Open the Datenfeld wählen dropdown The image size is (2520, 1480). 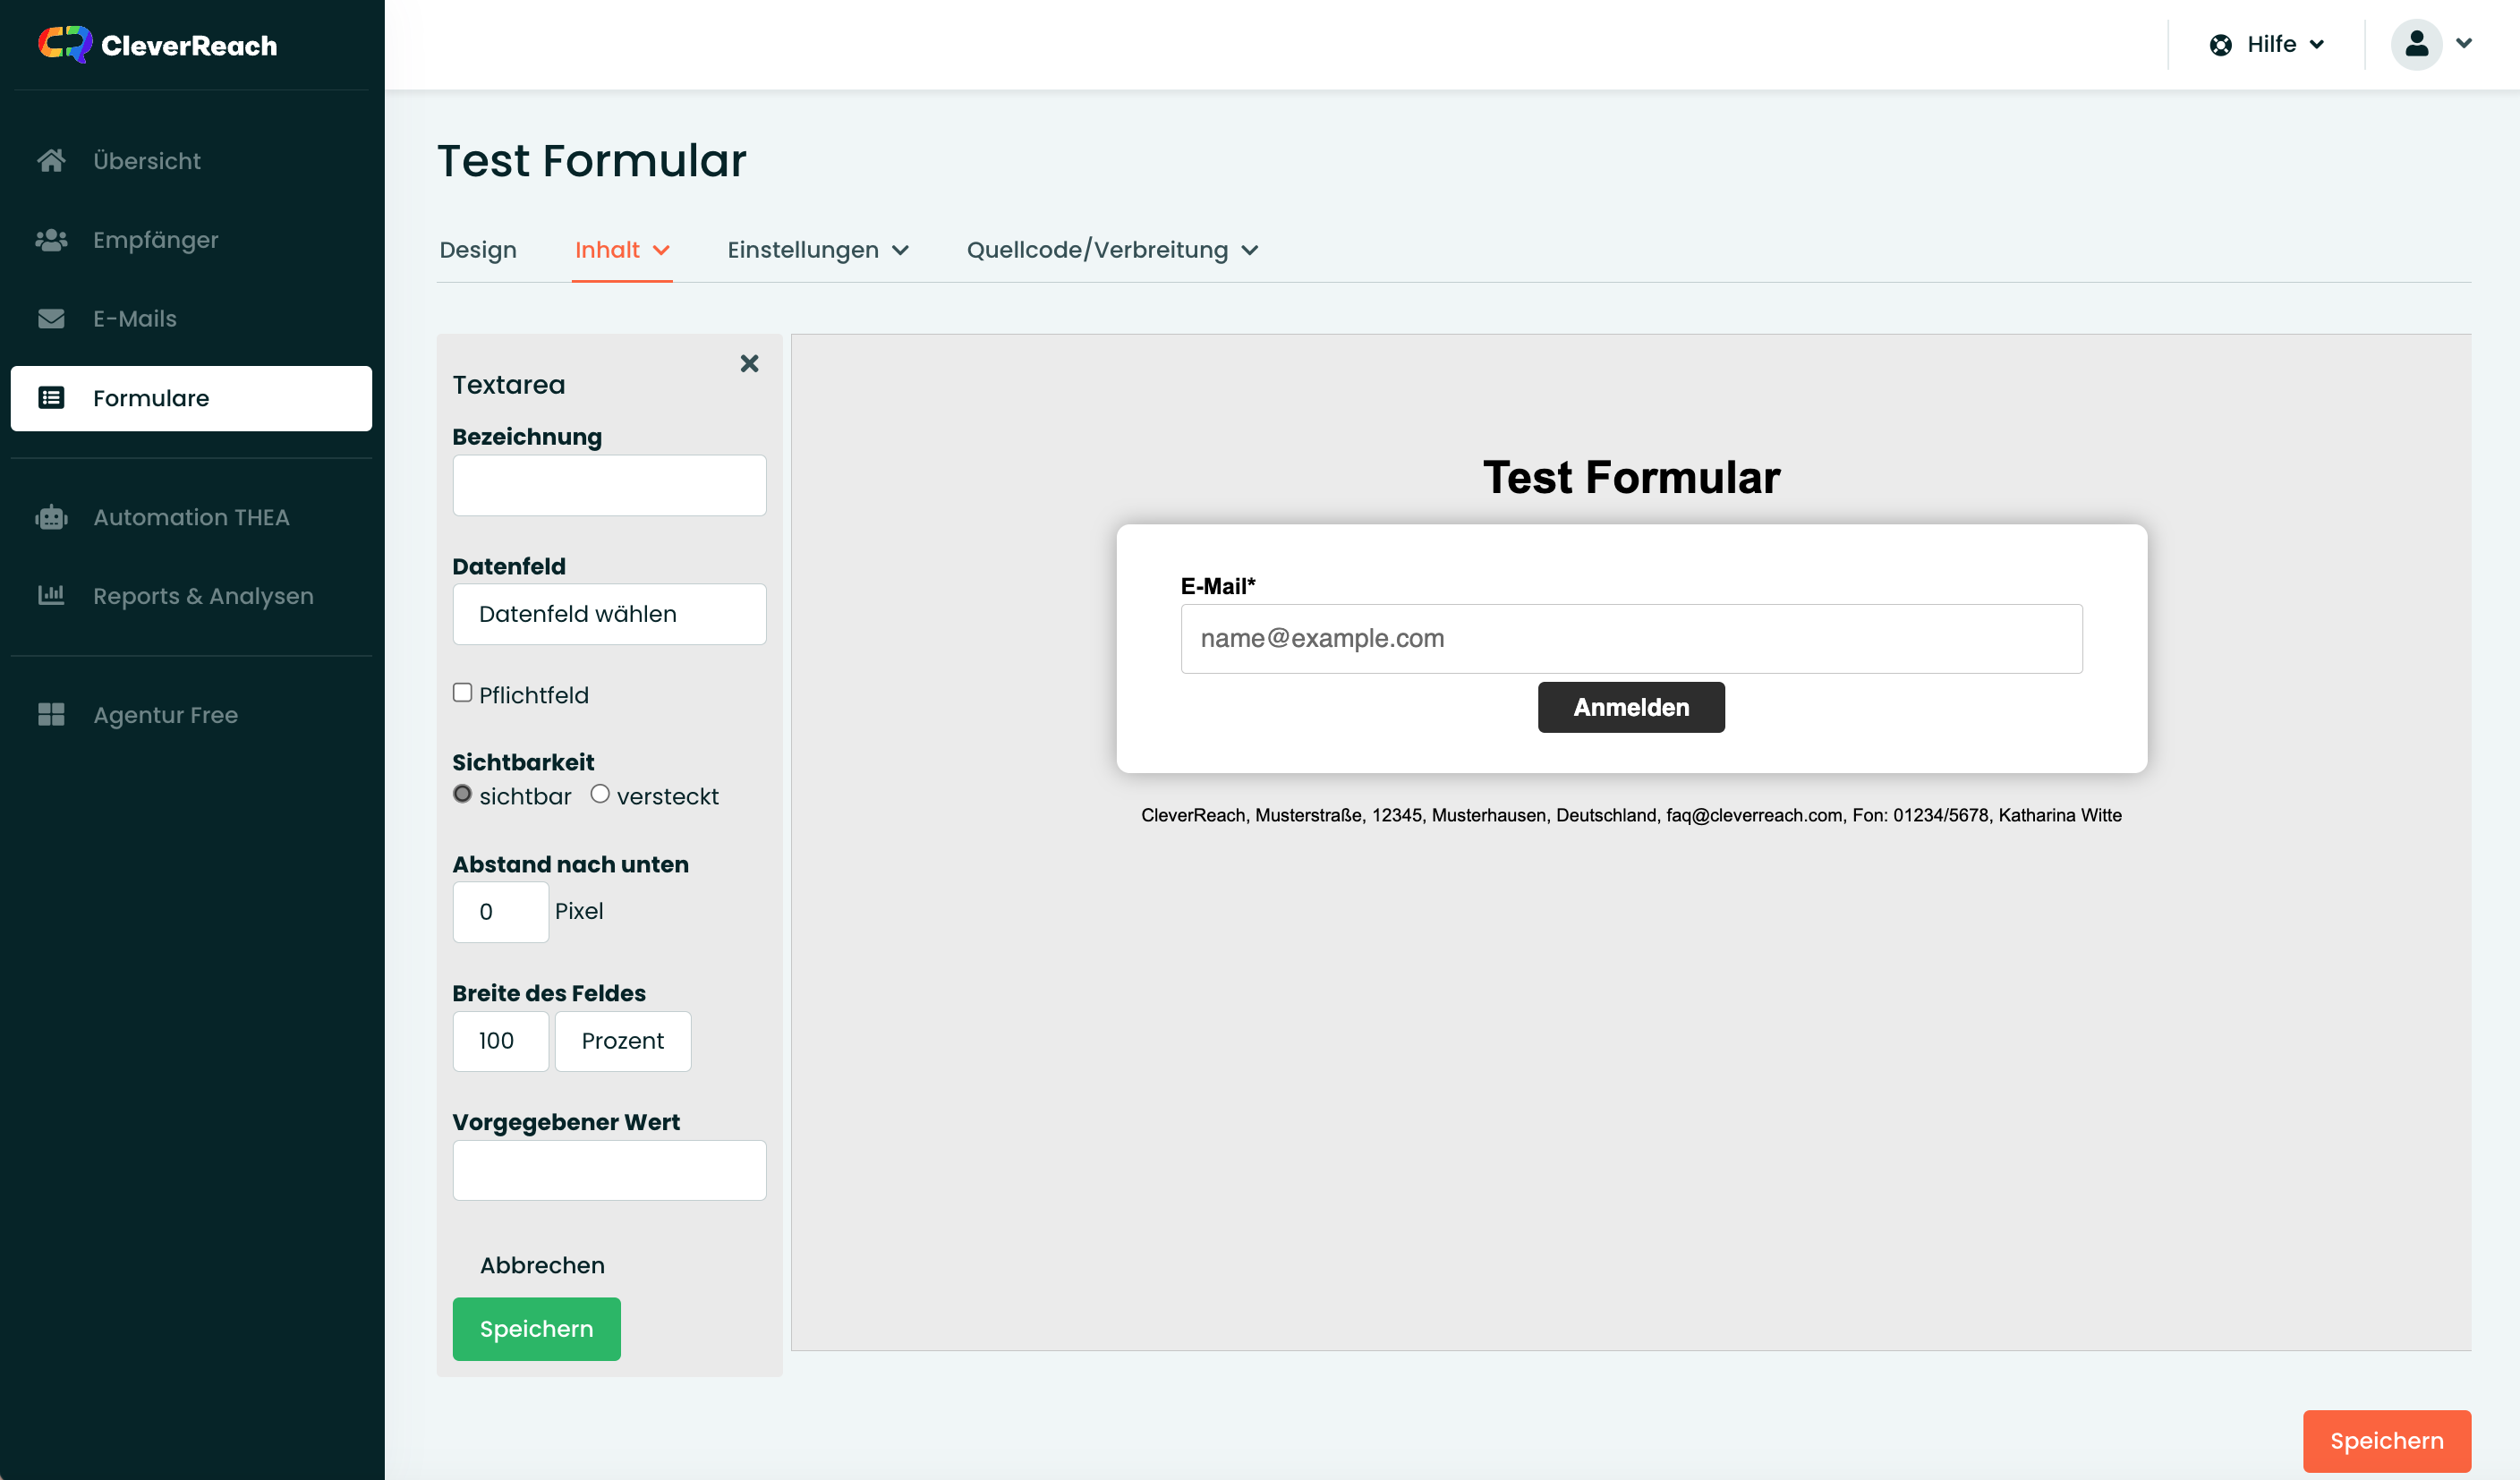click(609, 614)
